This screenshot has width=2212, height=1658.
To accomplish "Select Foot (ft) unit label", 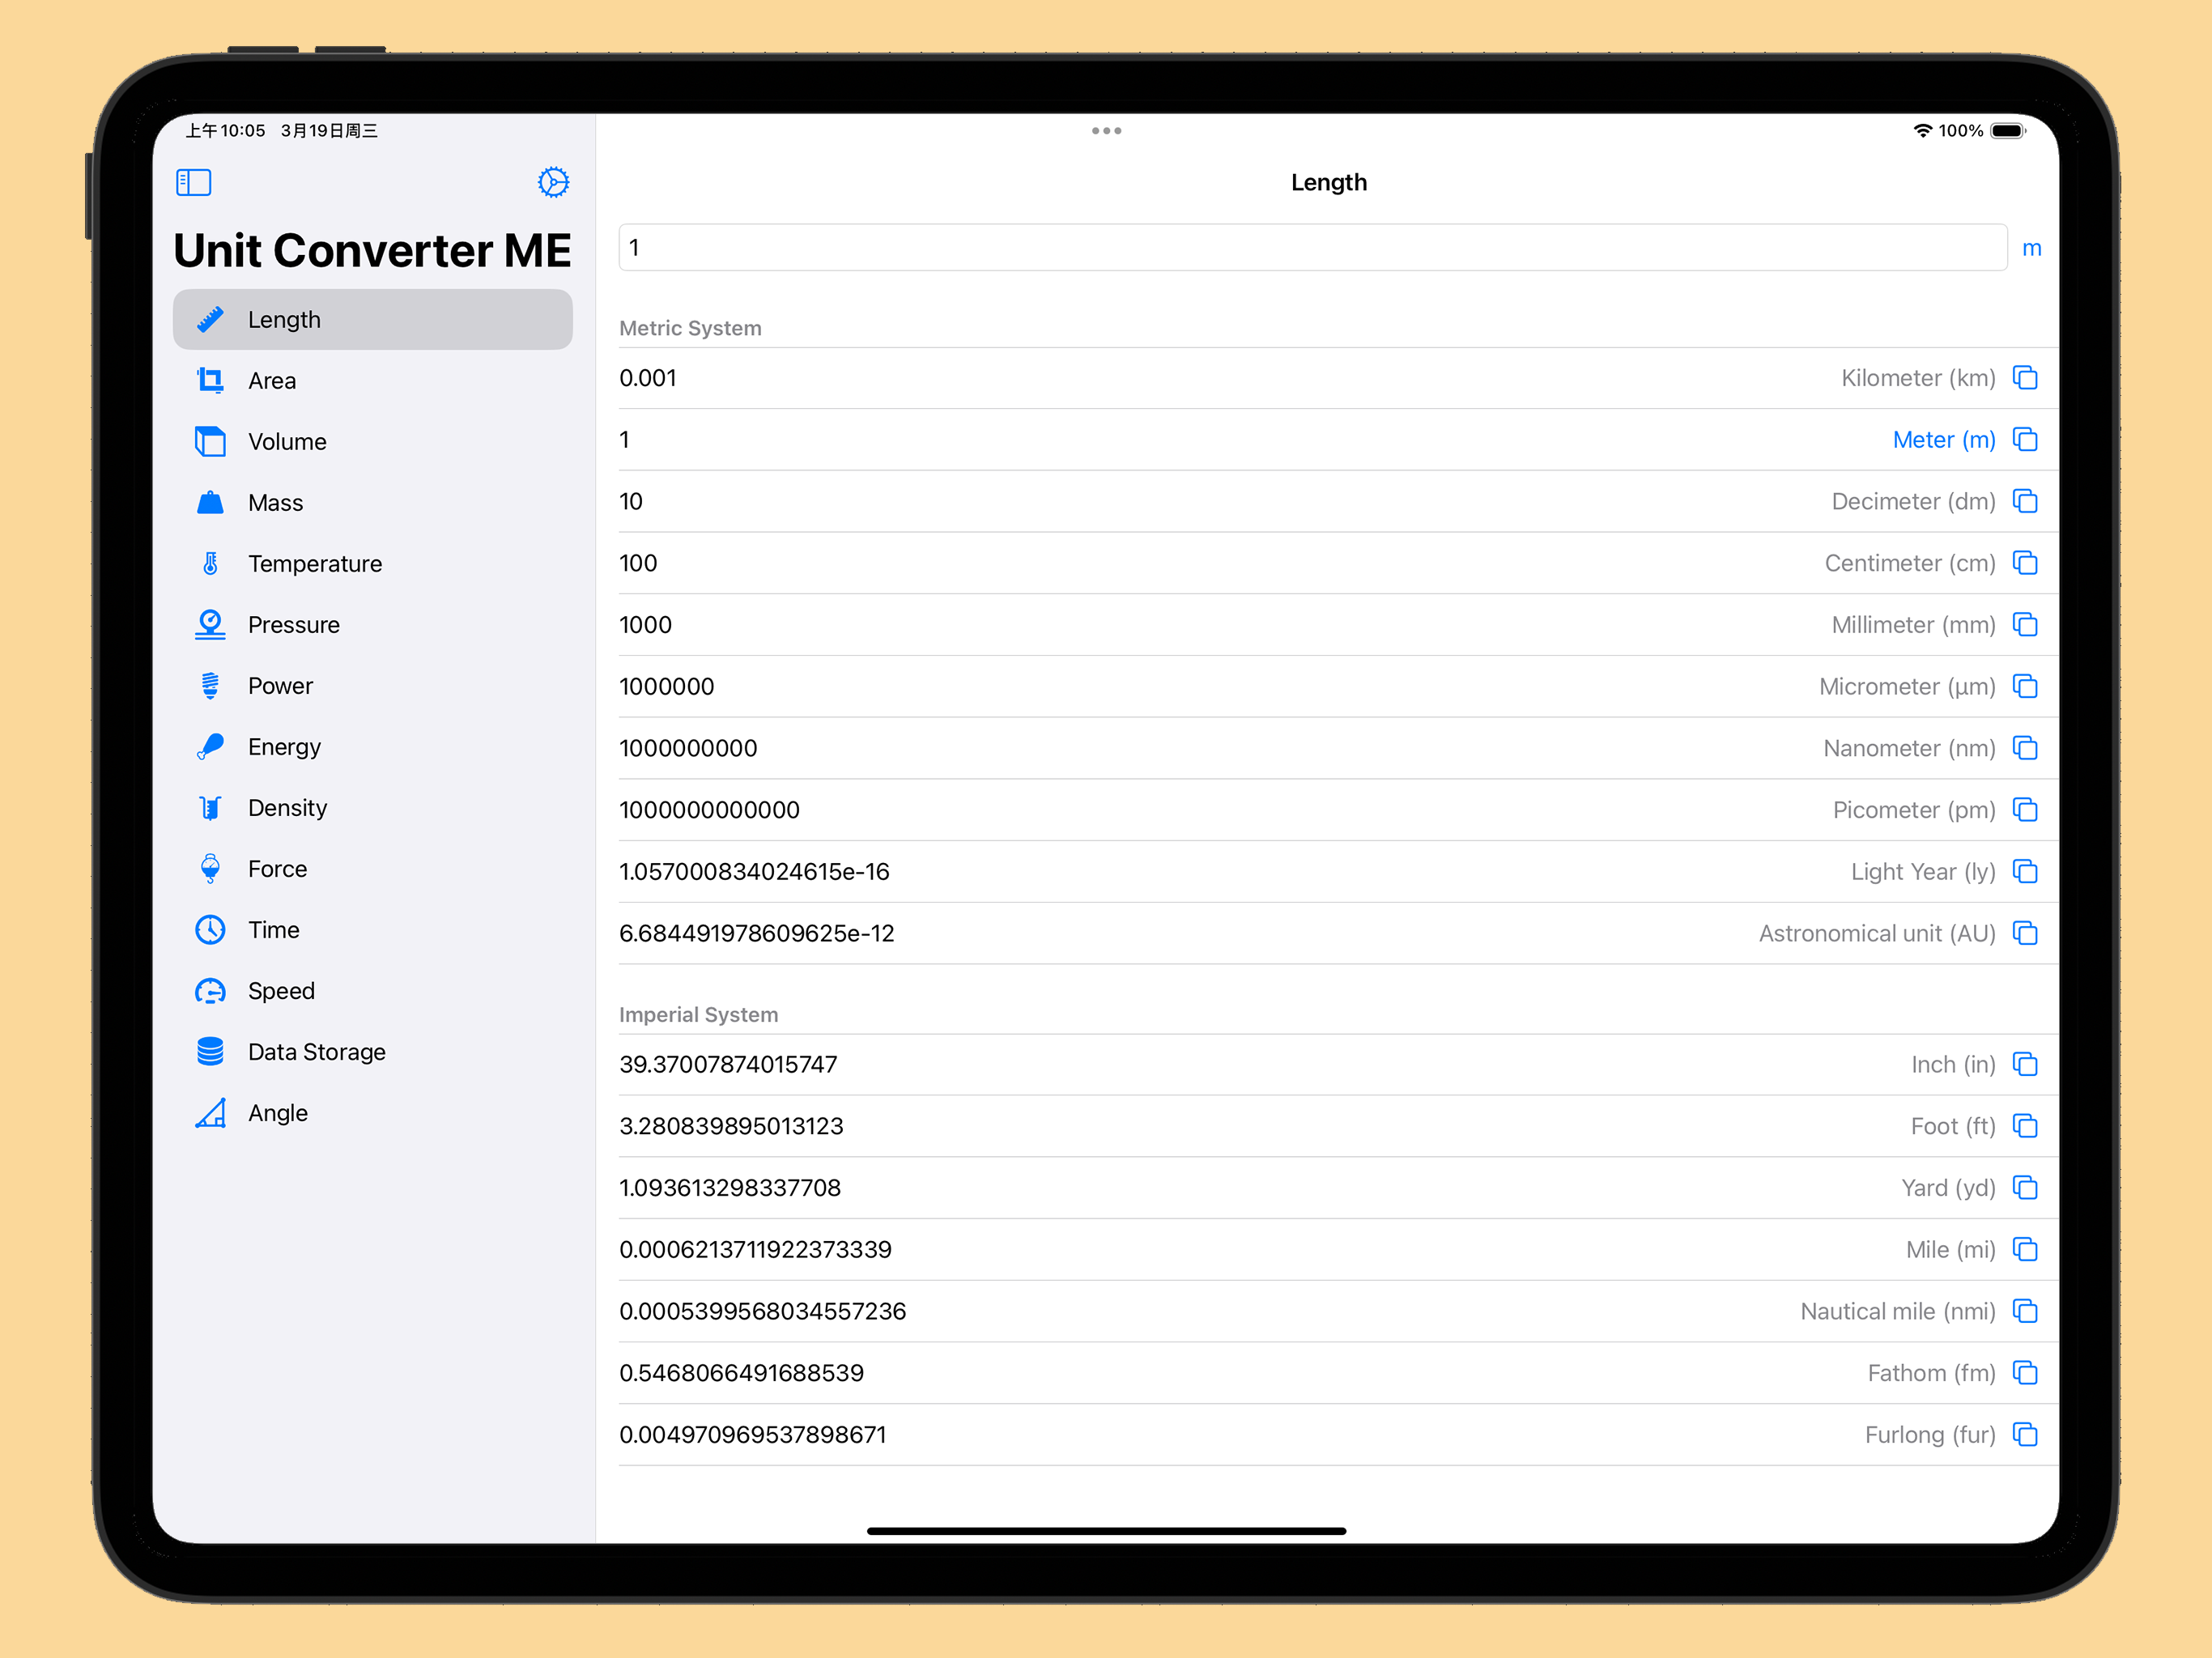I will coord(1952,1126).
